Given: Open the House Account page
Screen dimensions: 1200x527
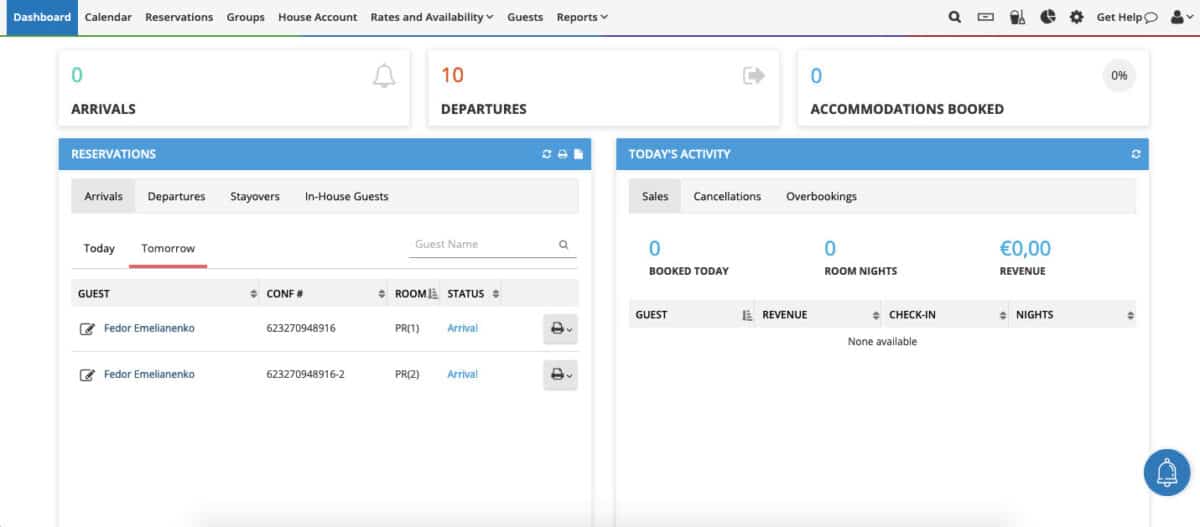Looking at the screenshot, I should pos(317,17).
